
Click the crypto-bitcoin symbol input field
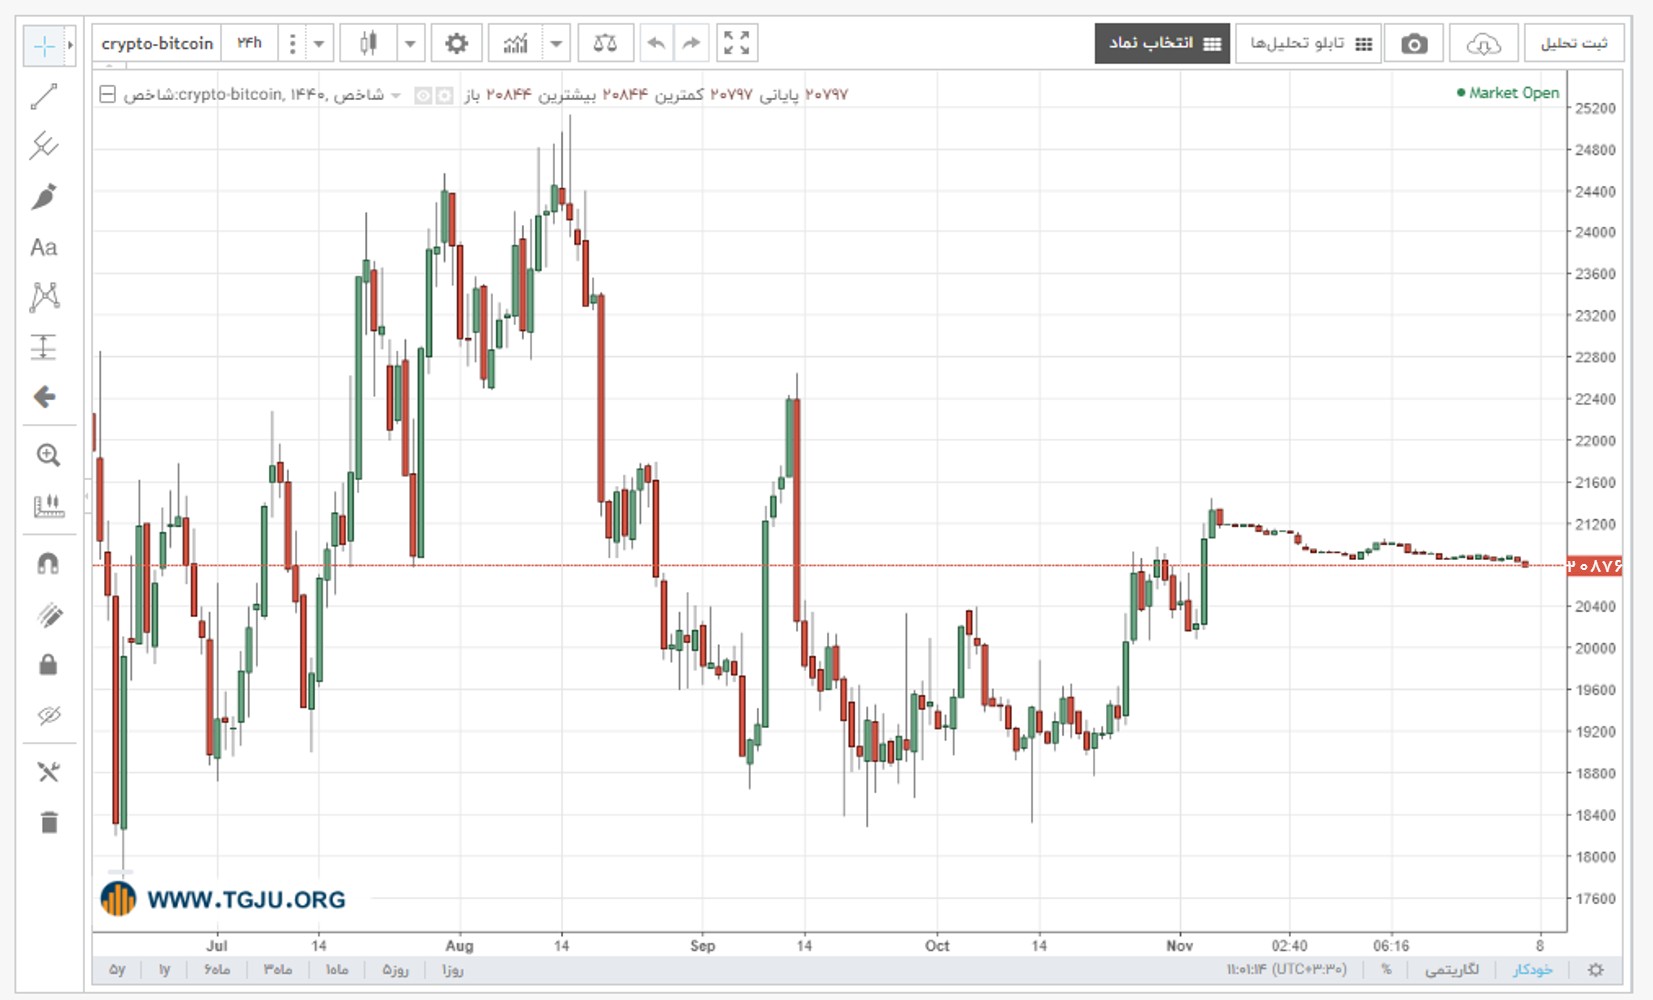(x=157, y=43)
